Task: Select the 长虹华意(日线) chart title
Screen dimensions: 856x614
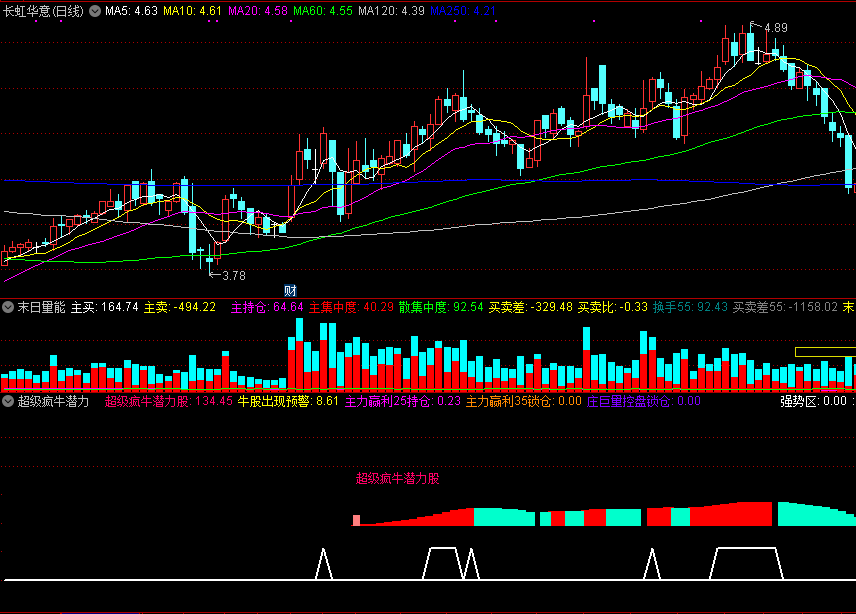Action: pos(44,11)
